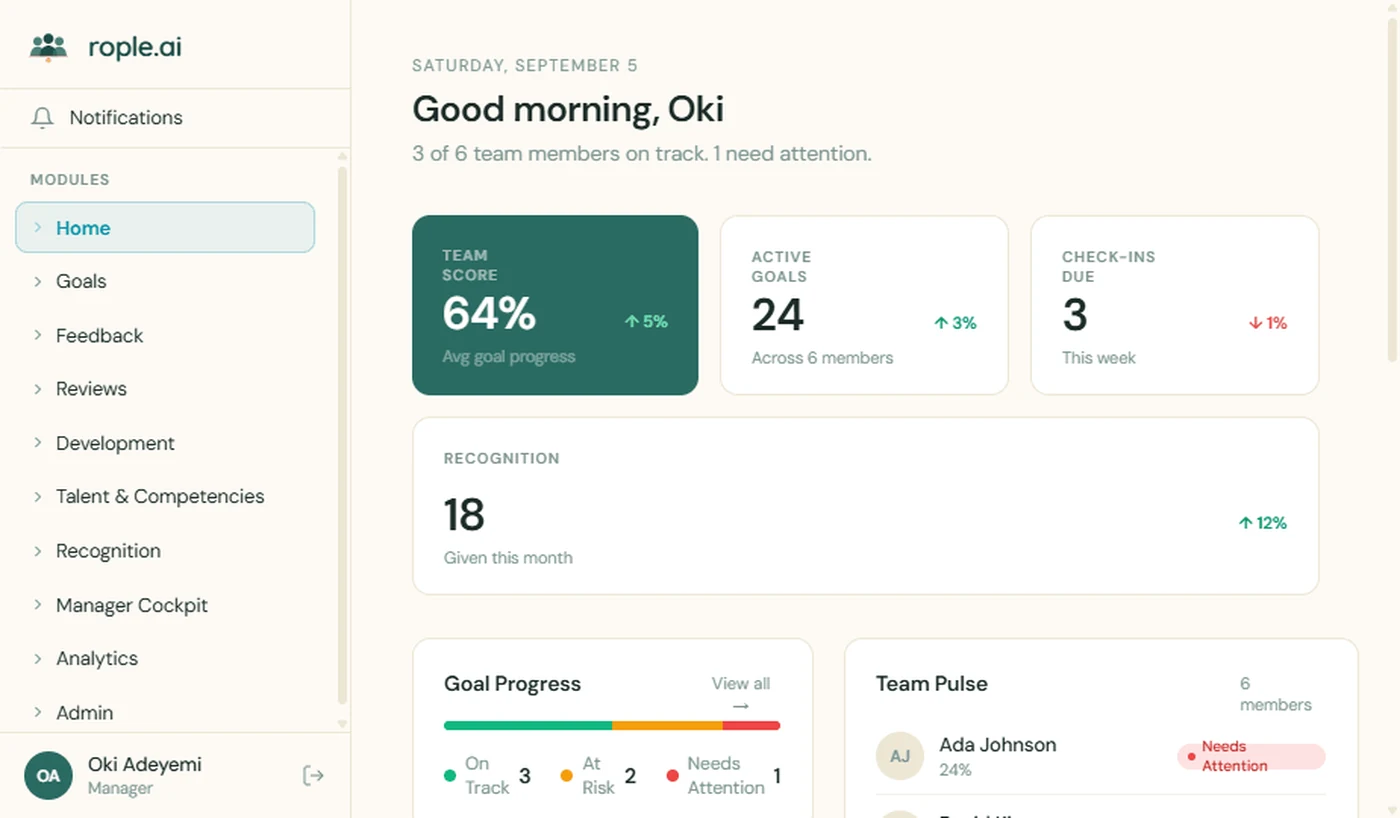Click the logout icon beside Oki Adeyemi
This screenshot has width=1400, height=818.
coord(313,775)
